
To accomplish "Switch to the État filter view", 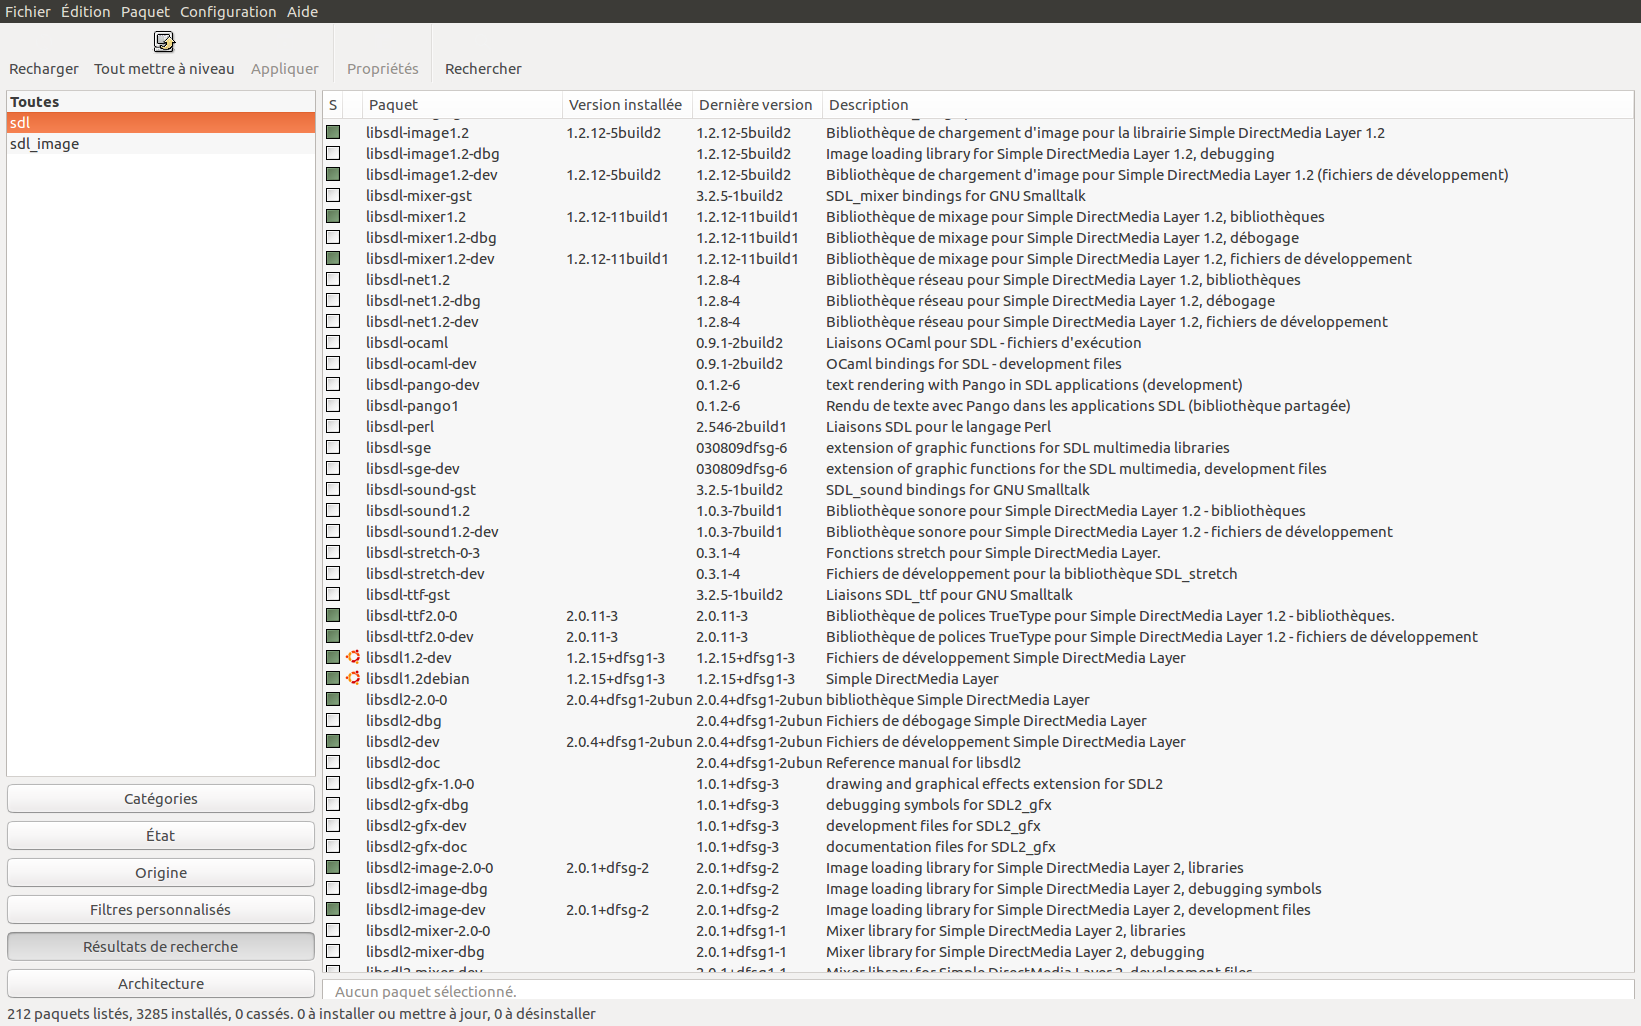I will (161, 836).
